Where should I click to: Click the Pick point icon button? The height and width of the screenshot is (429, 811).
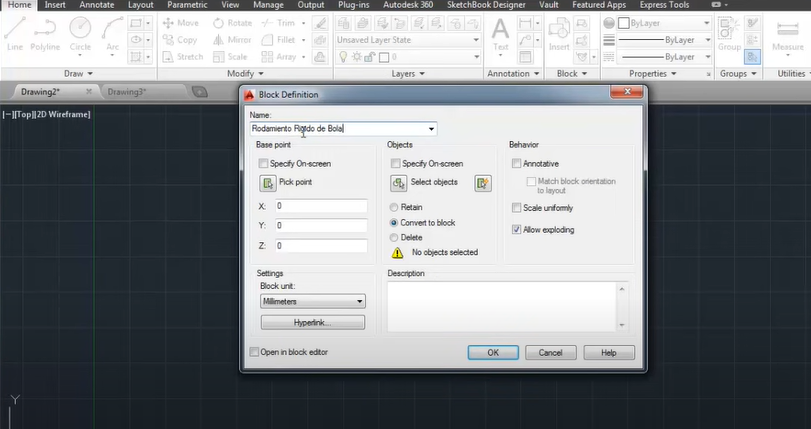tap(267, 183)
